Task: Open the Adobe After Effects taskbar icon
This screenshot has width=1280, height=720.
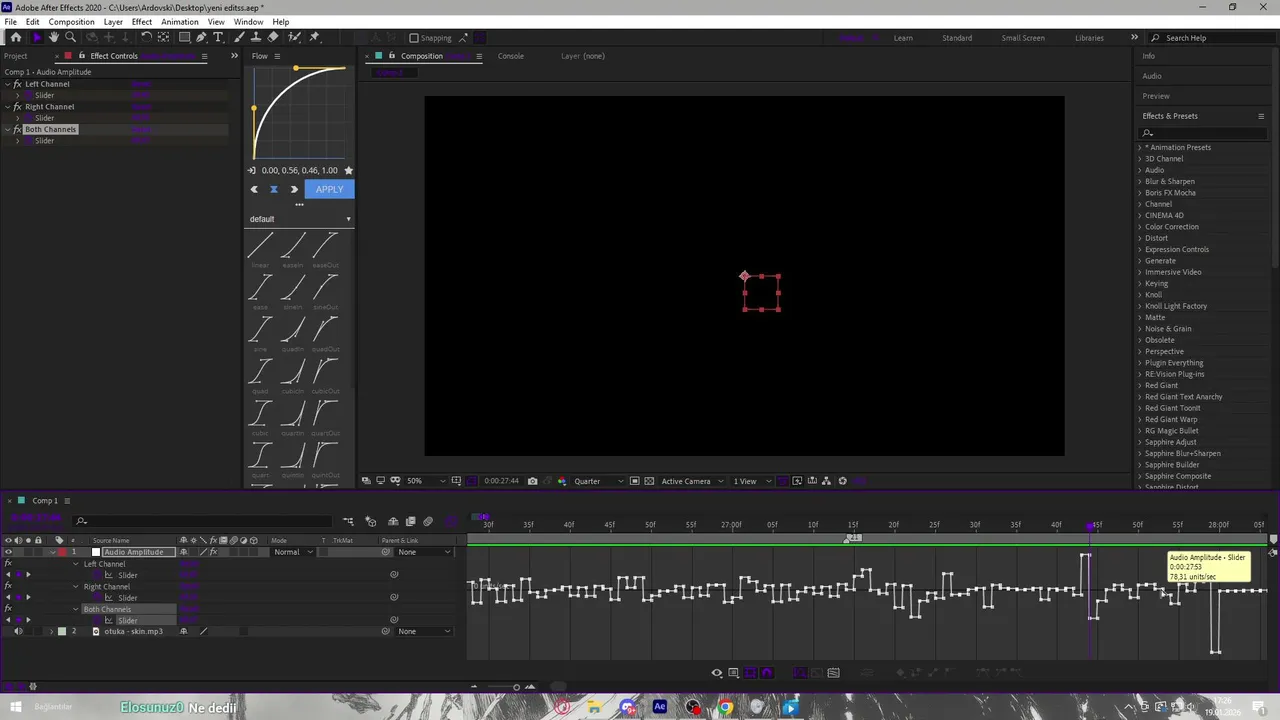Action: point(660,707)
